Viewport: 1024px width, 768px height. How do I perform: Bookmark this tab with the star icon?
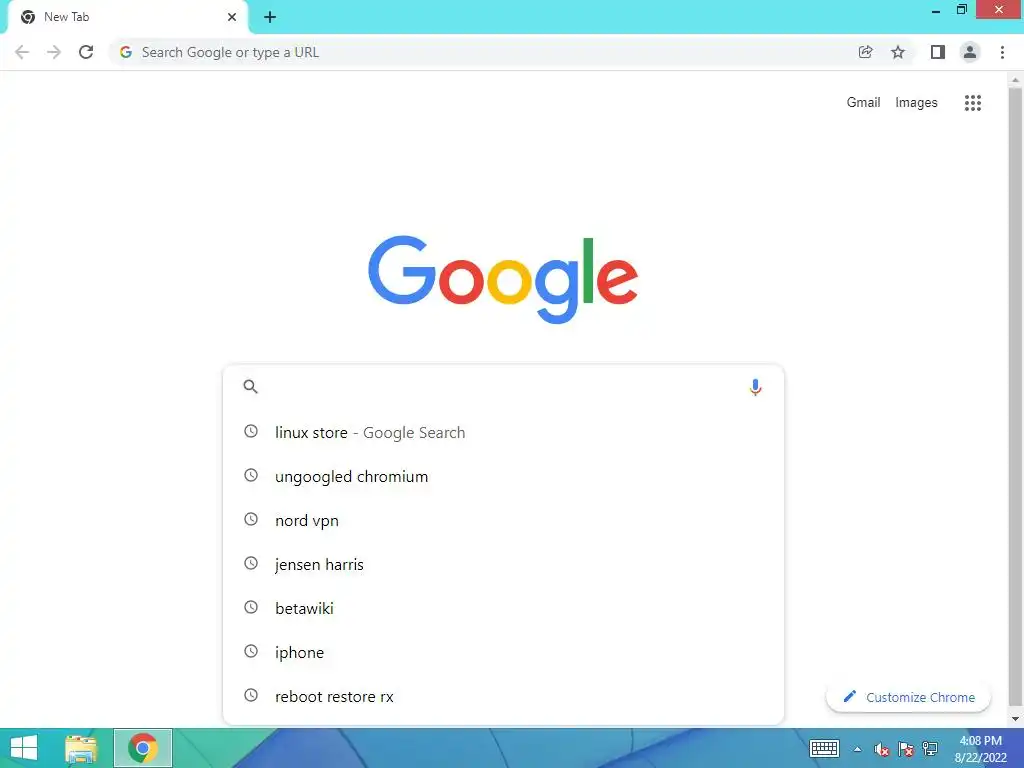pyautogui.click(x=898, y=52)
